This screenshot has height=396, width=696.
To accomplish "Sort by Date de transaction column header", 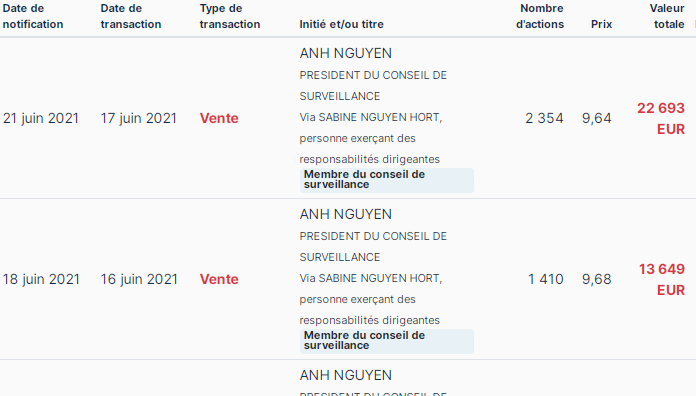I will pos(131,16).
